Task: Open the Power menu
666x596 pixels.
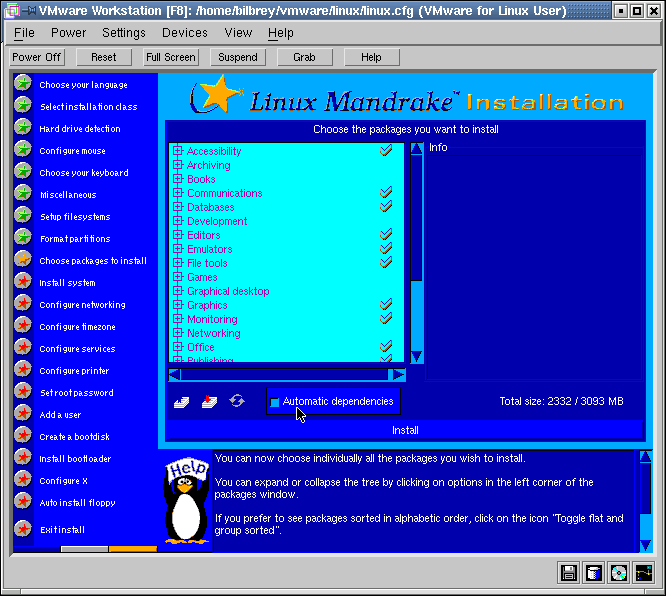Action: click(x=68, y=33)
